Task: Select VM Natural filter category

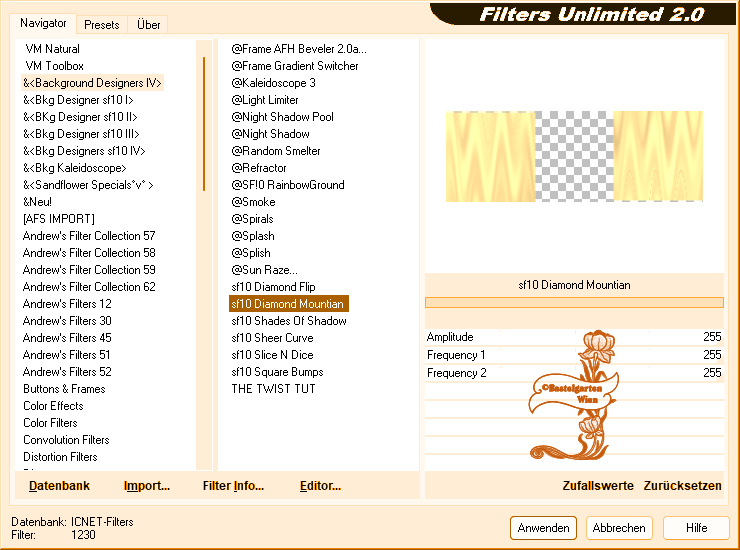Action: pos(52,49)
